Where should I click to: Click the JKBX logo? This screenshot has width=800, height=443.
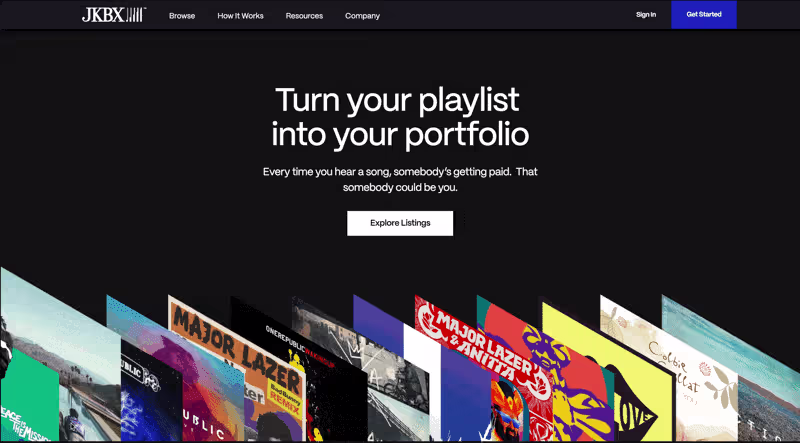pyautogui.click(x=114, y=15)
